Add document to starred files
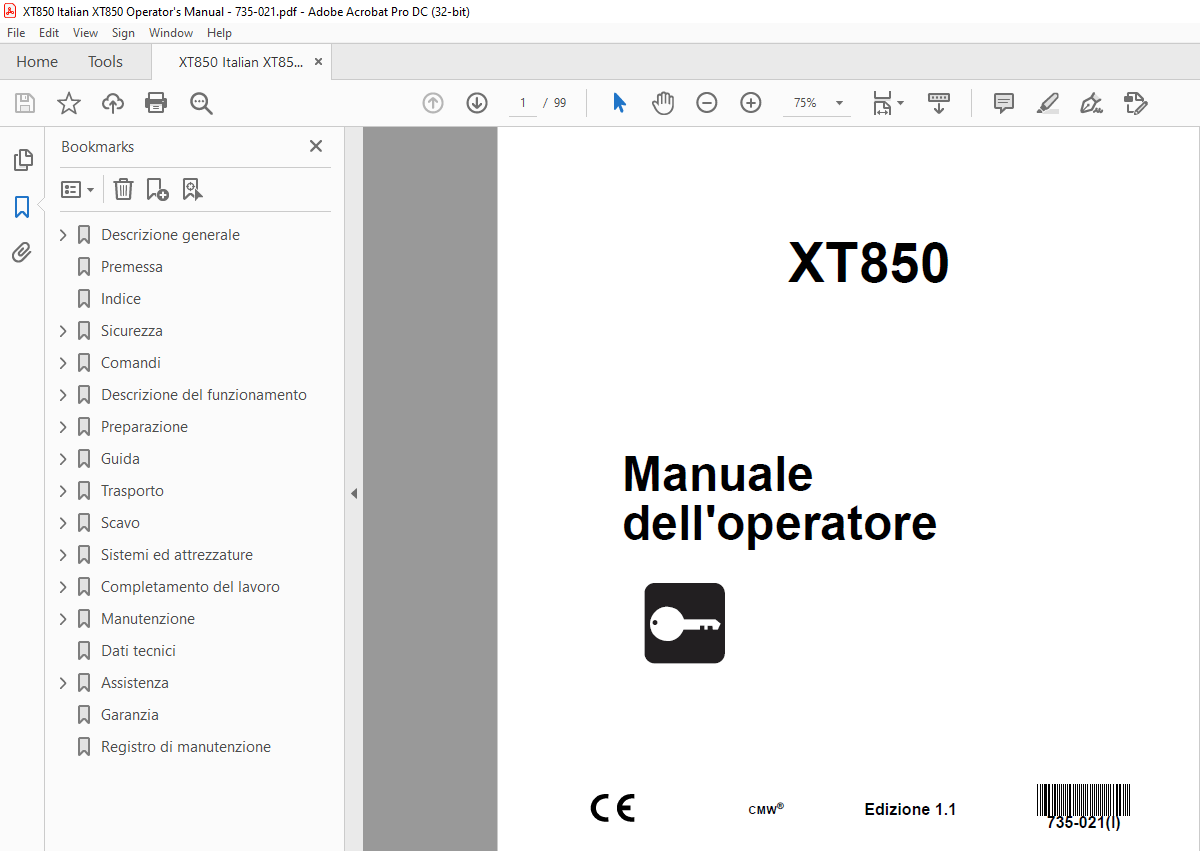The height and width of the screenshot is (851, 1200). click(x=68, y=103)
